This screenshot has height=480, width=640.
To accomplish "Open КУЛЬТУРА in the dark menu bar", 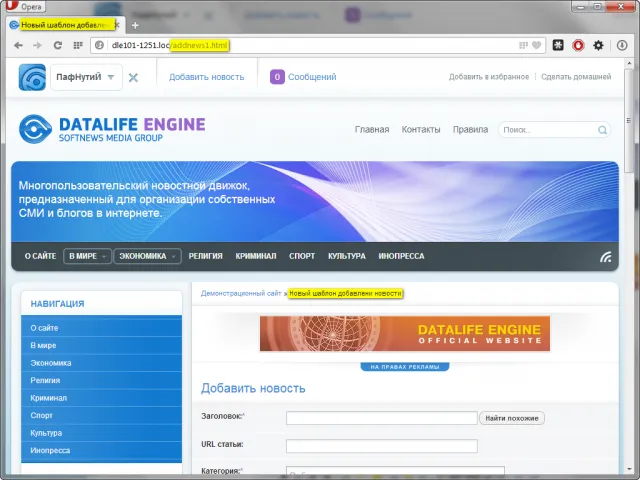I will (x=347, y=256).
